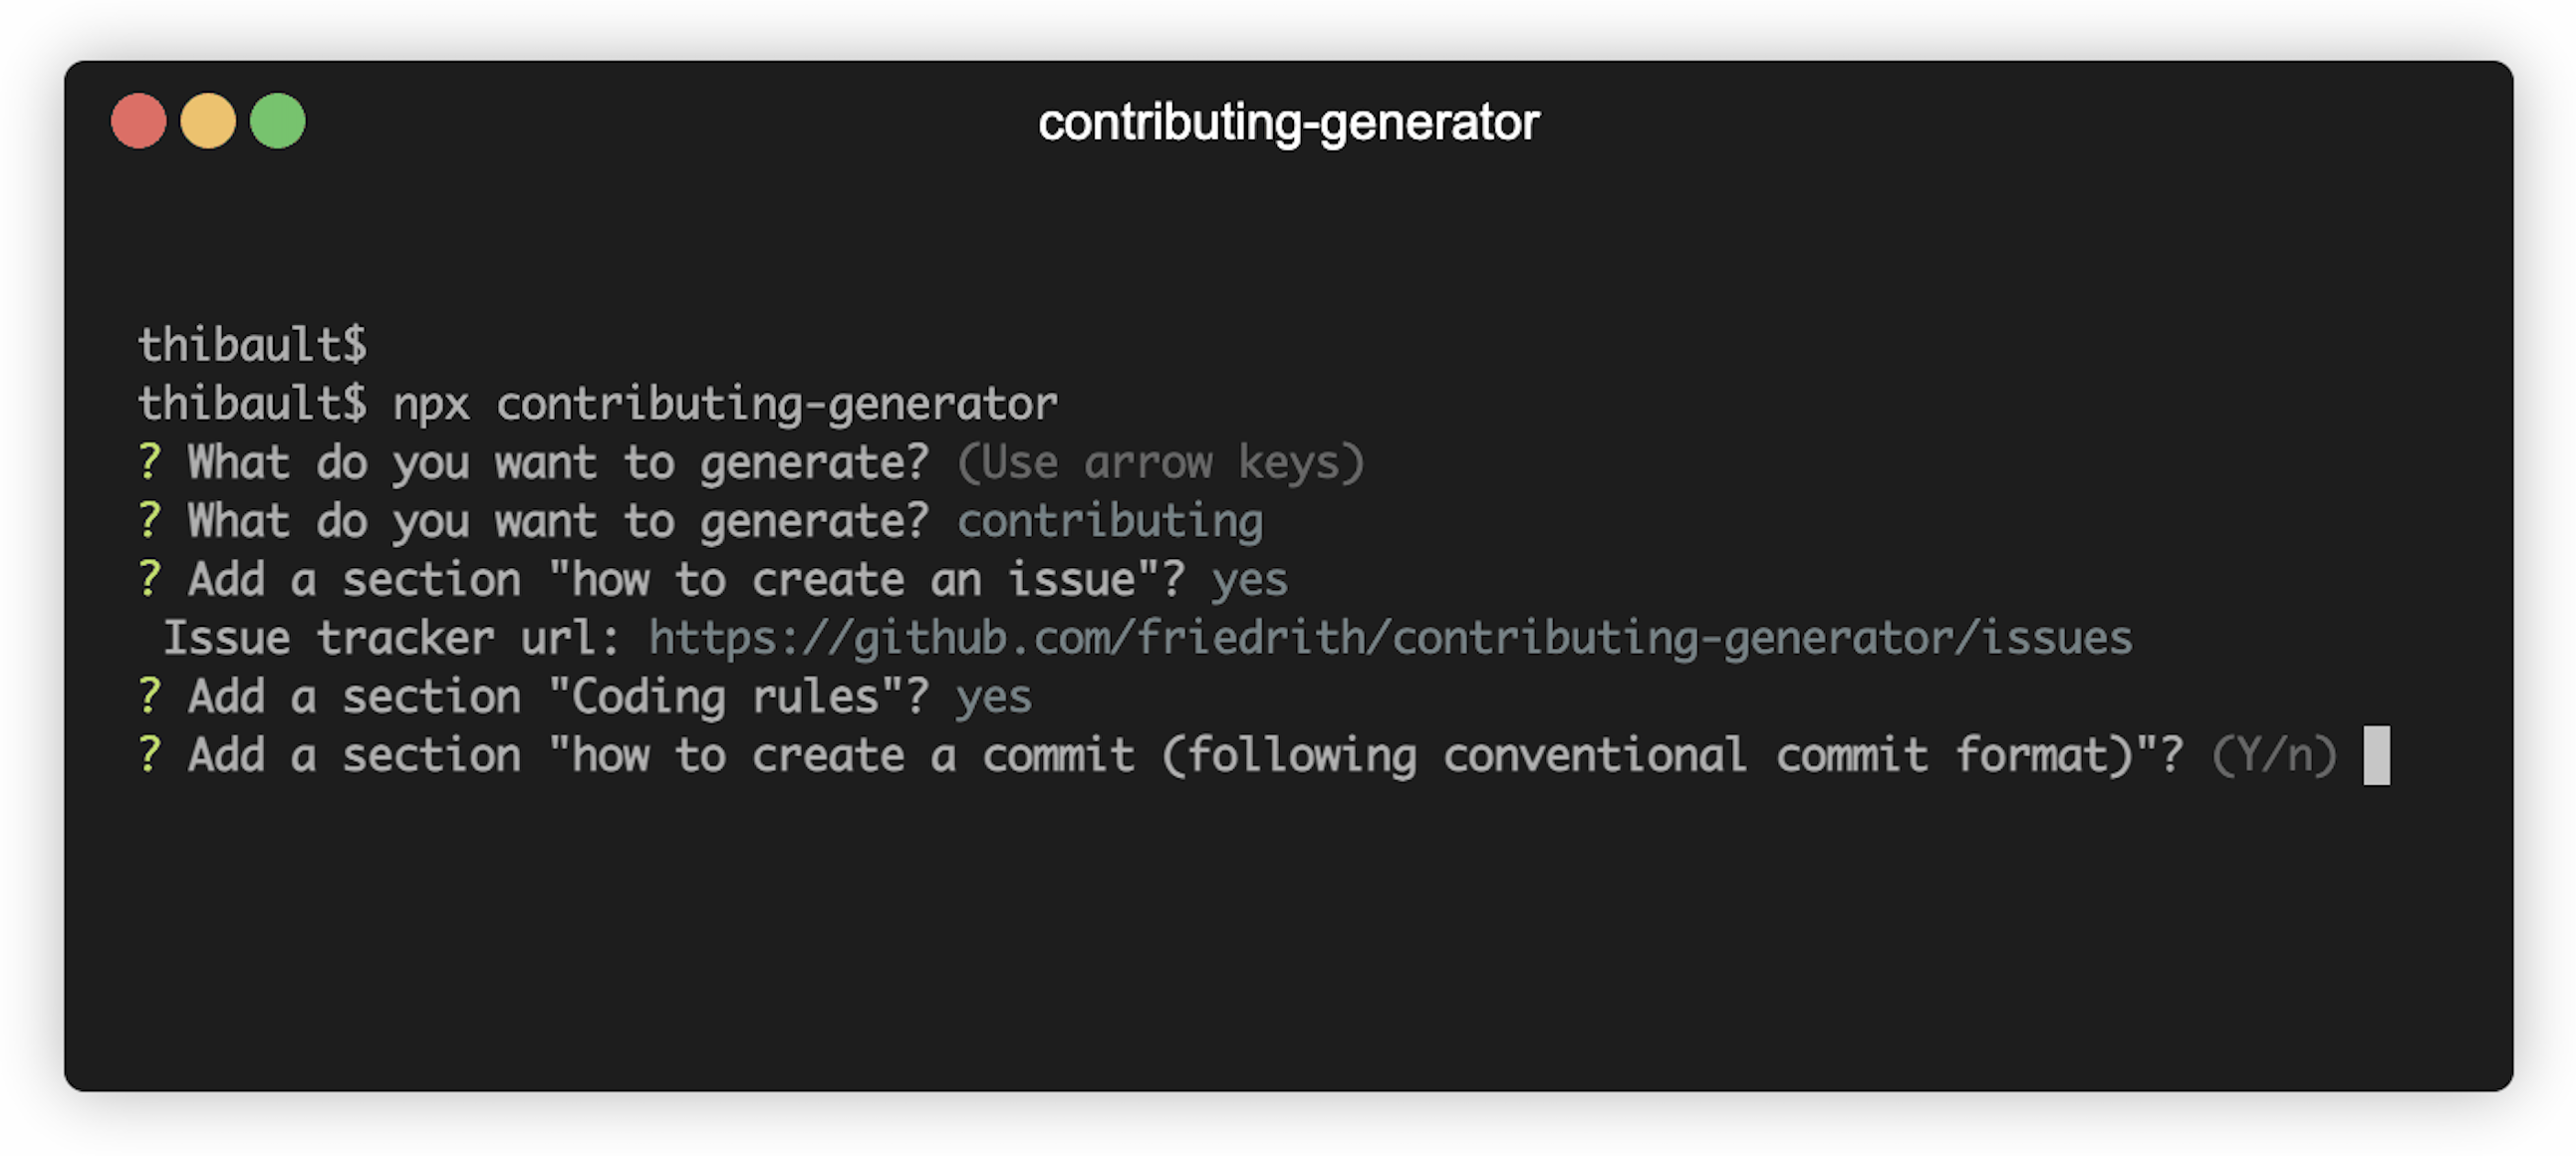
Task: Click the question mark beside issue section prompt
Action: point(148,579)
